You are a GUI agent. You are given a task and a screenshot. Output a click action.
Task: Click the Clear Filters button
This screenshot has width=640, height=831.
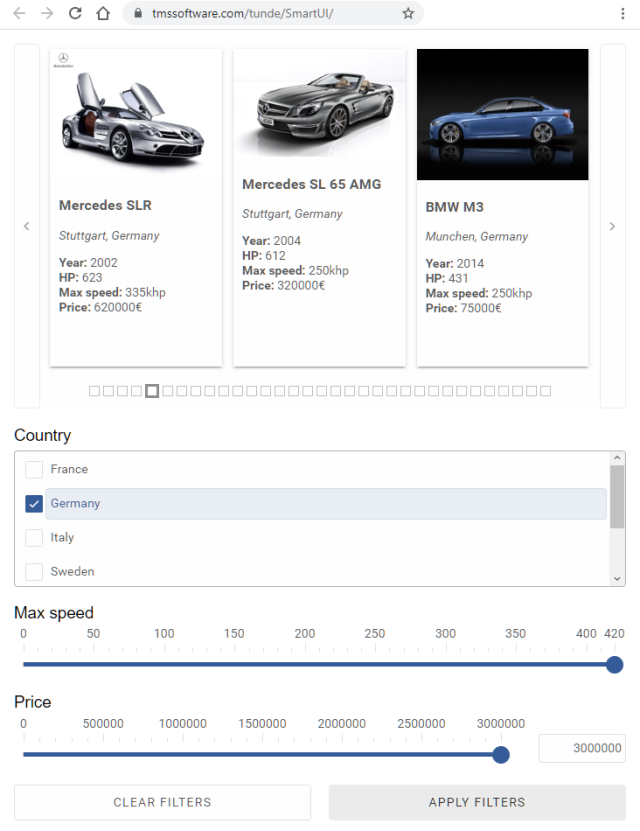(x=162, y=802)
